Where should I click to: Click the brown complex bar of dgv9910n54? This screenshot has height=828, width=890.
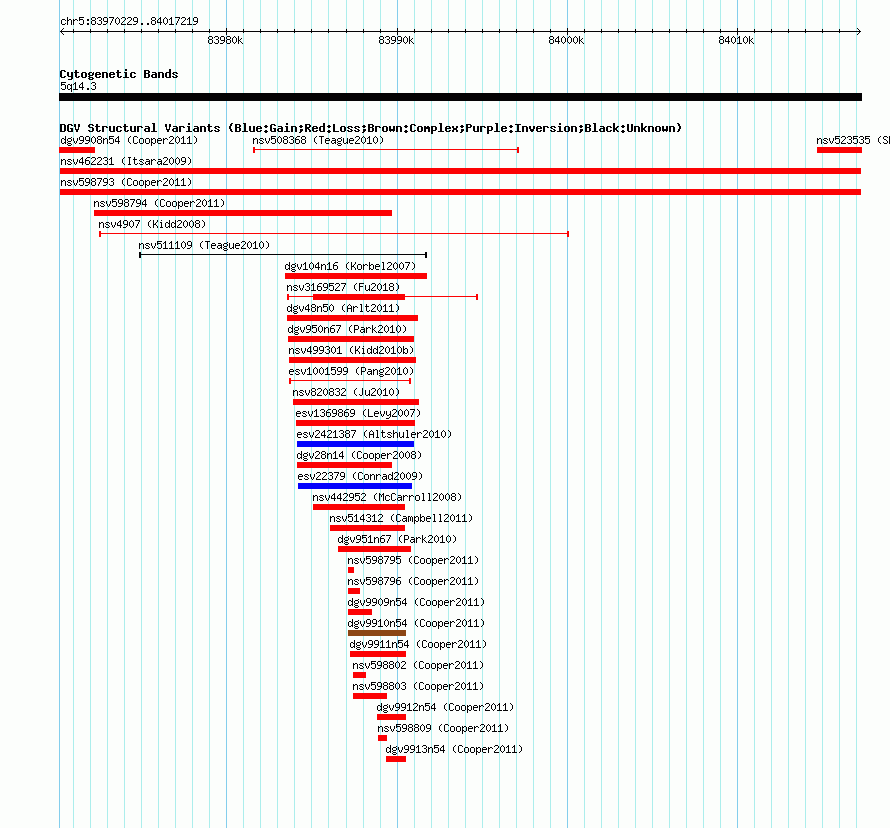(377, 633)
